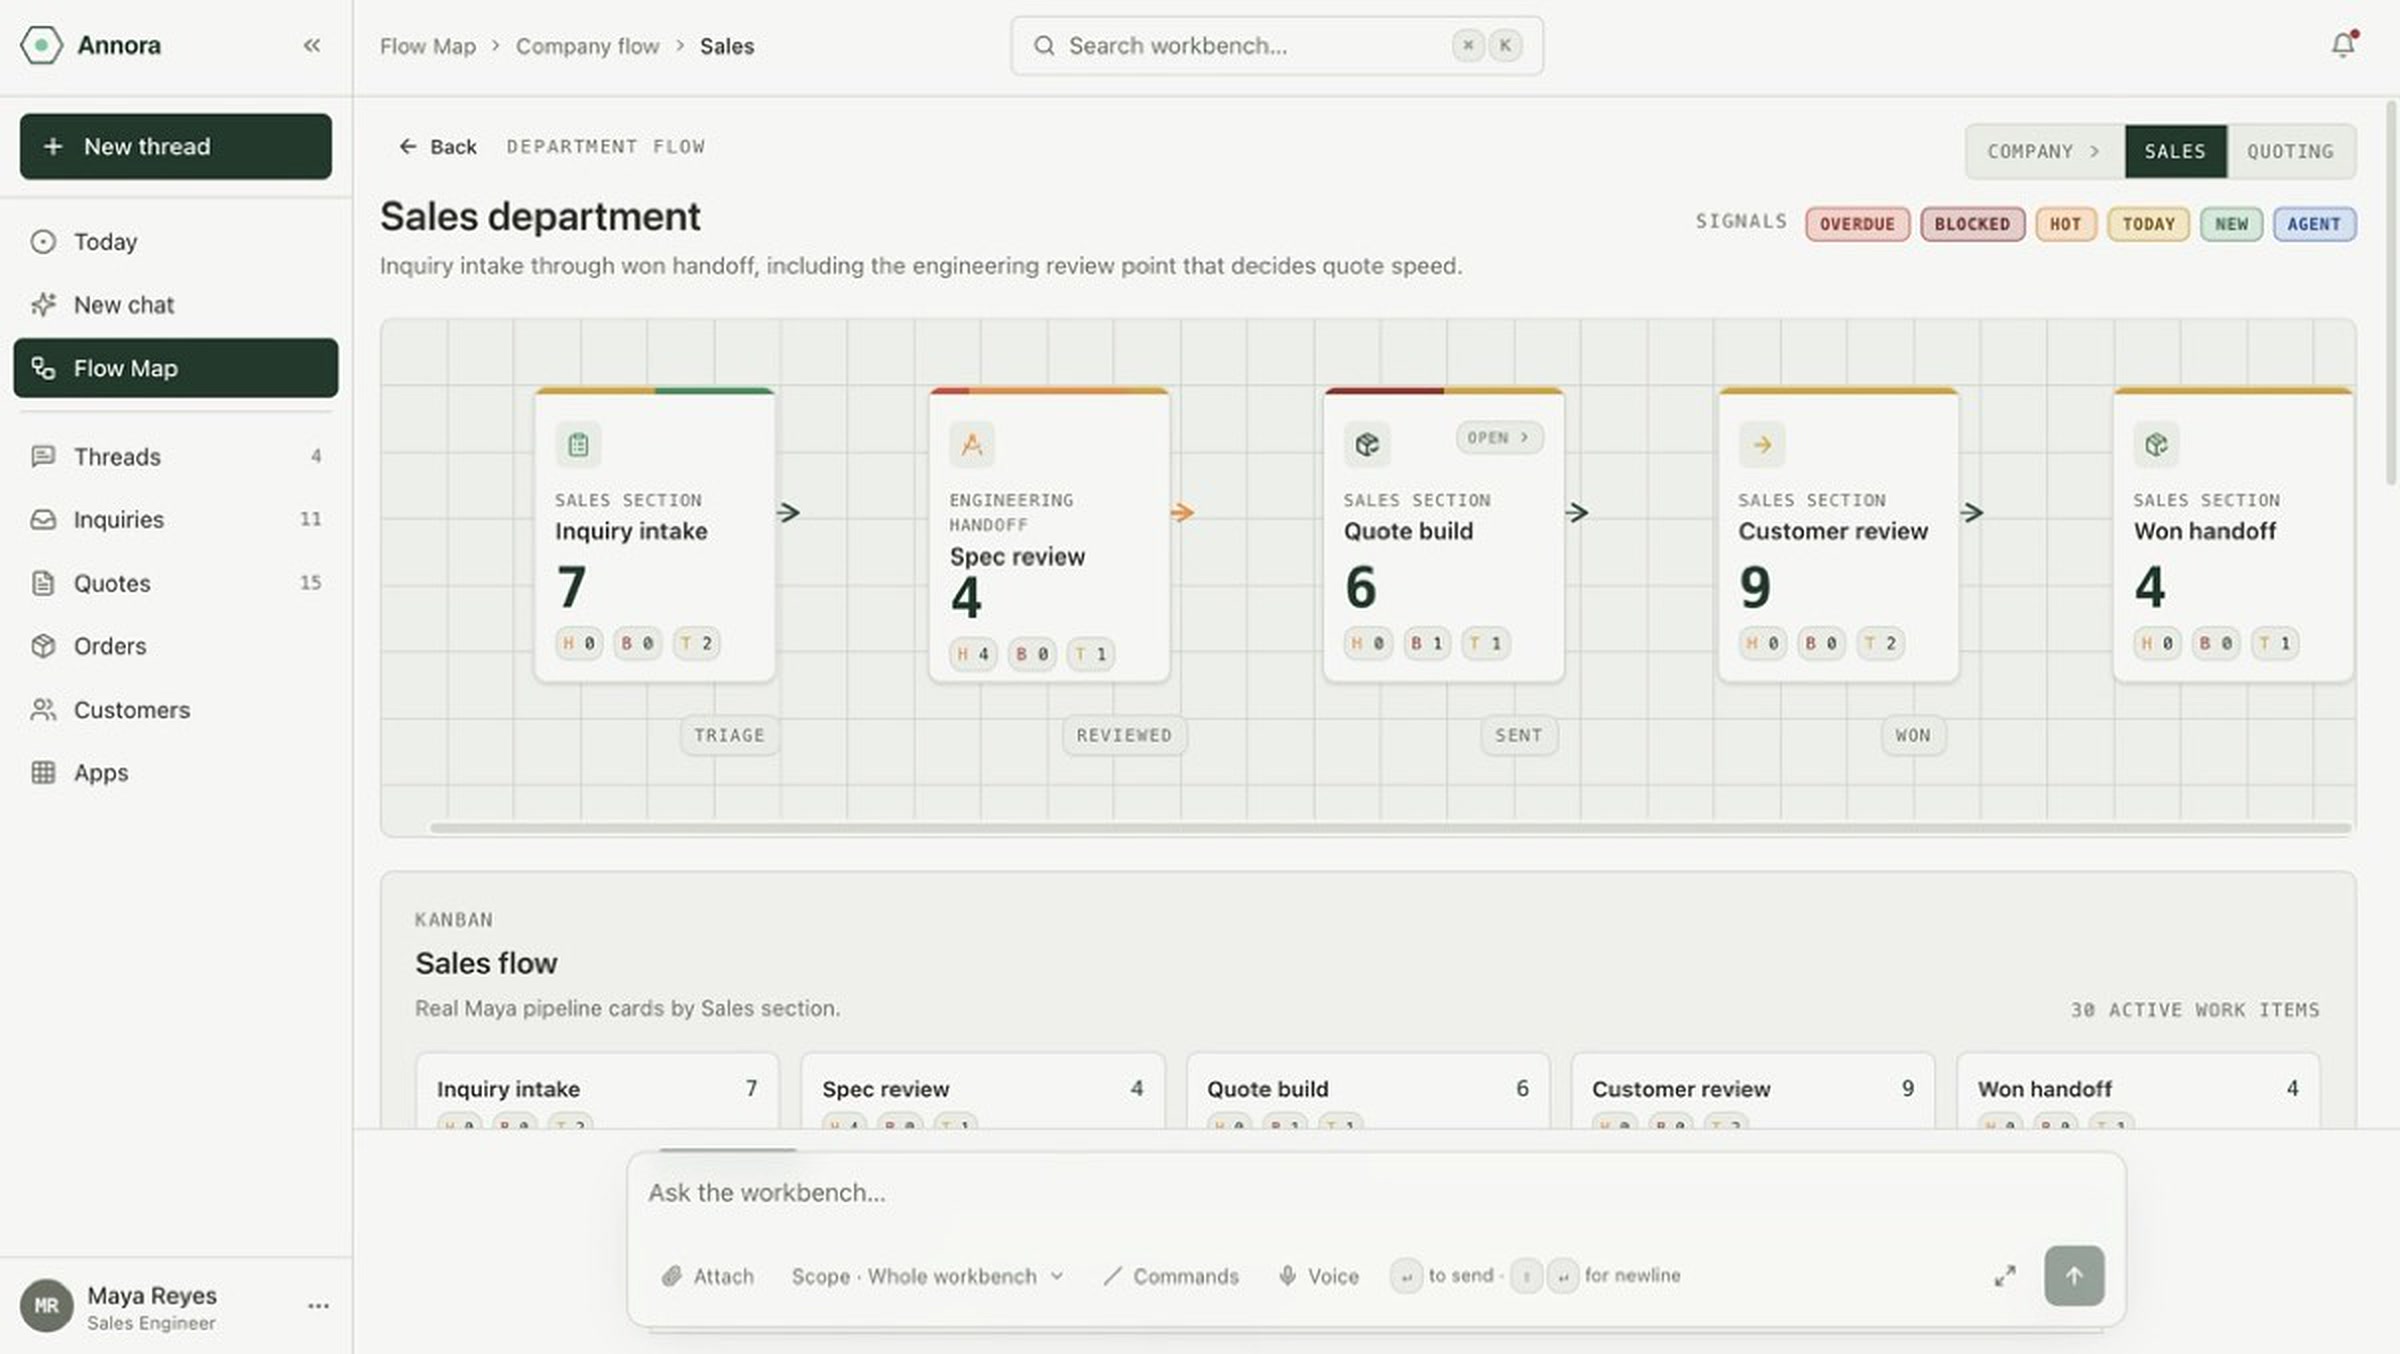The image size is (2400, 1354).
Task: Open Maya Reyes more options menu
Action: point(318,1306)
